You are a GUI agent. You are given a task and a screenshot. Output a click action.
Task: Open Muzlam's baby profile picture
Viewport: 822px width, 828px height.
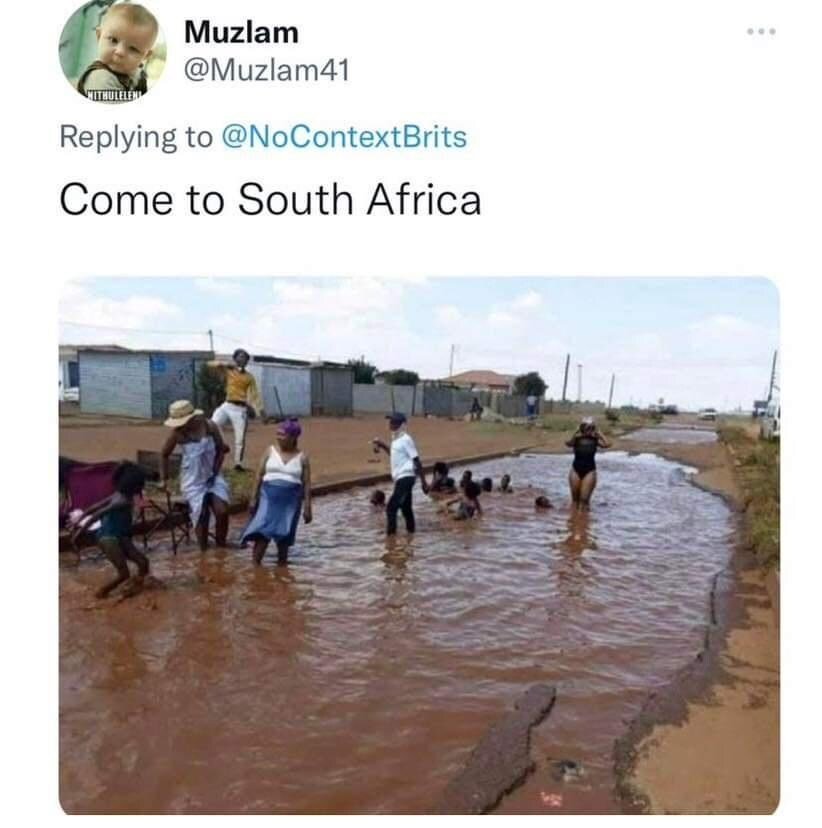pyautogui.click(x=112, y=49)
